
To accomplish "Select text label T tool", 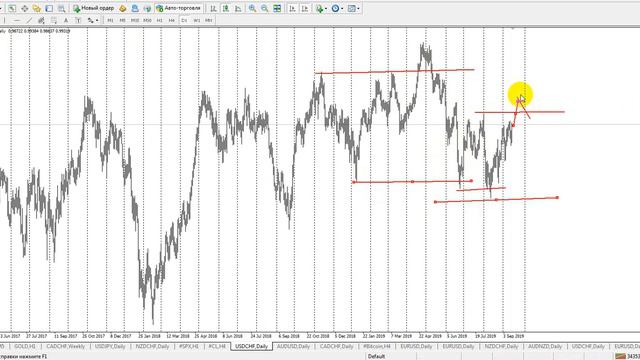I will click(78, 20).
